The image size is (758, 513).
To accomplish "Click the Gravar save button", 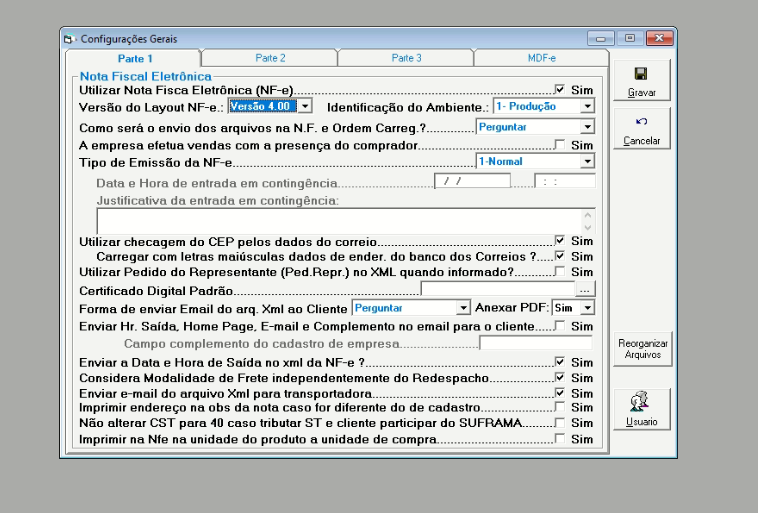I will (x=641, y=80).
